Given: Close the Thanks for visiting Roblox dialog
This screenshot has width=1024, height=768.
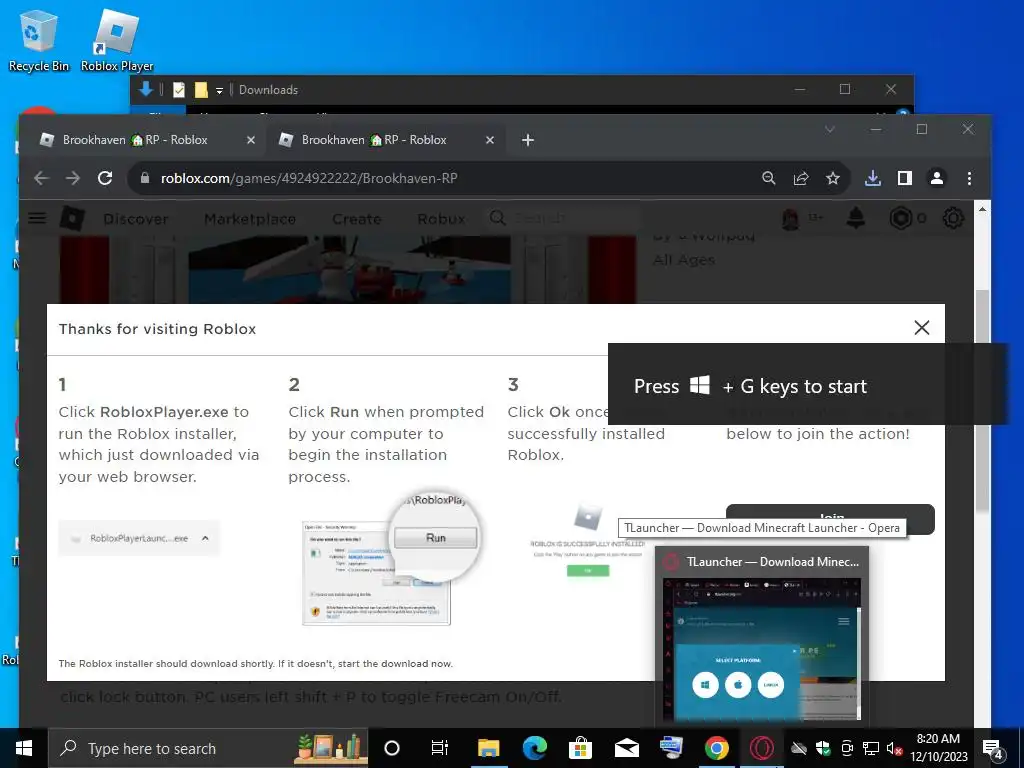Looking at the screenshot, I should tap(921, 328).
